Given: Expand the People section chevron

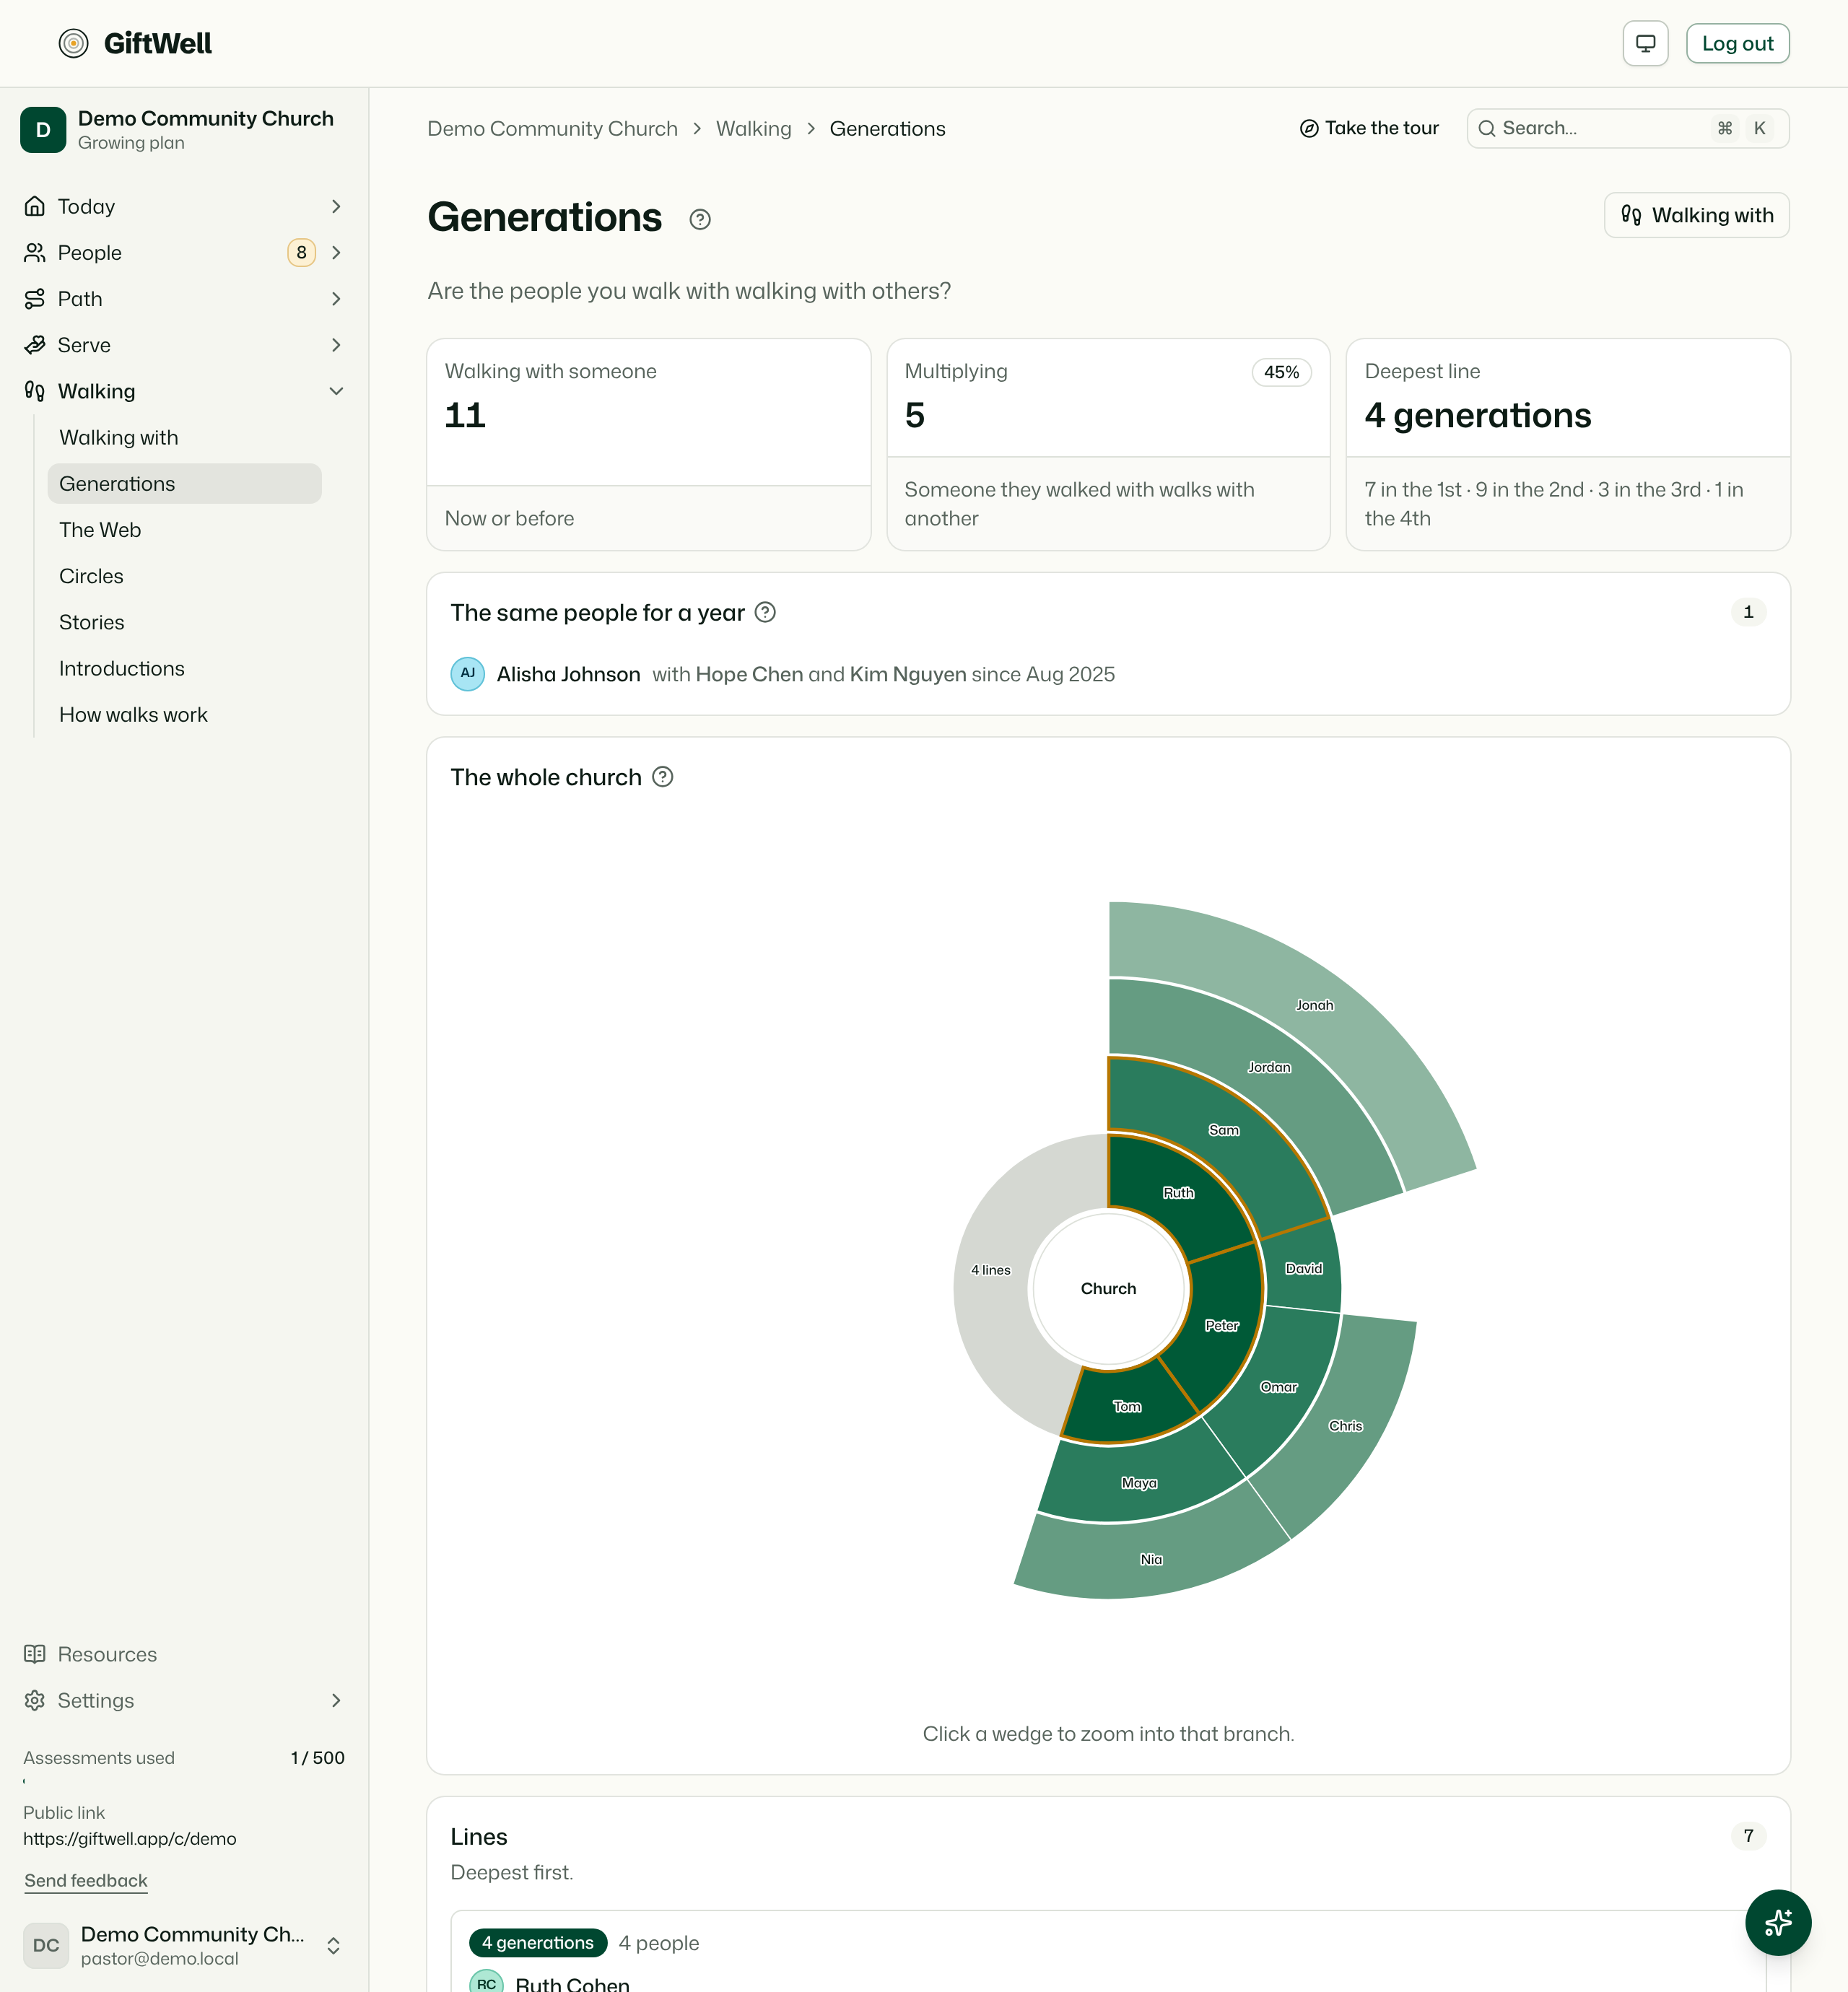Looking at the screenshot, I should coord(336,252).
